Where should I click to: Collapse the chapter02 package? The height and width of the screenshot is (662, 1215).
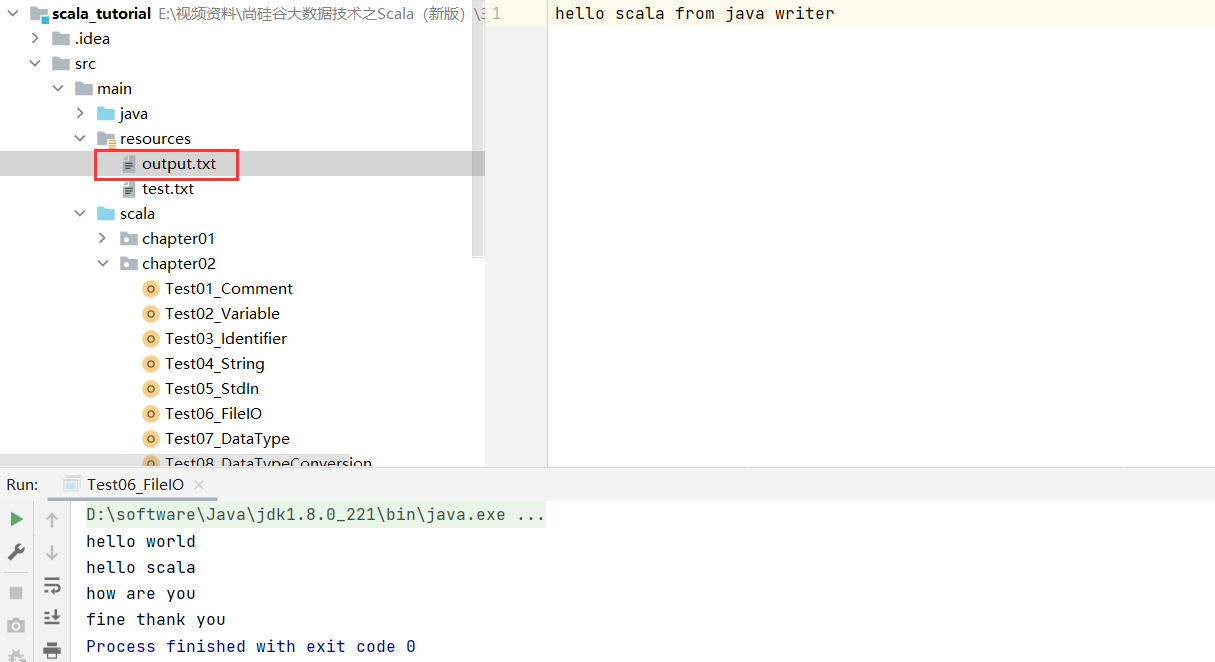pyautogui.click(x=103, y=264)
